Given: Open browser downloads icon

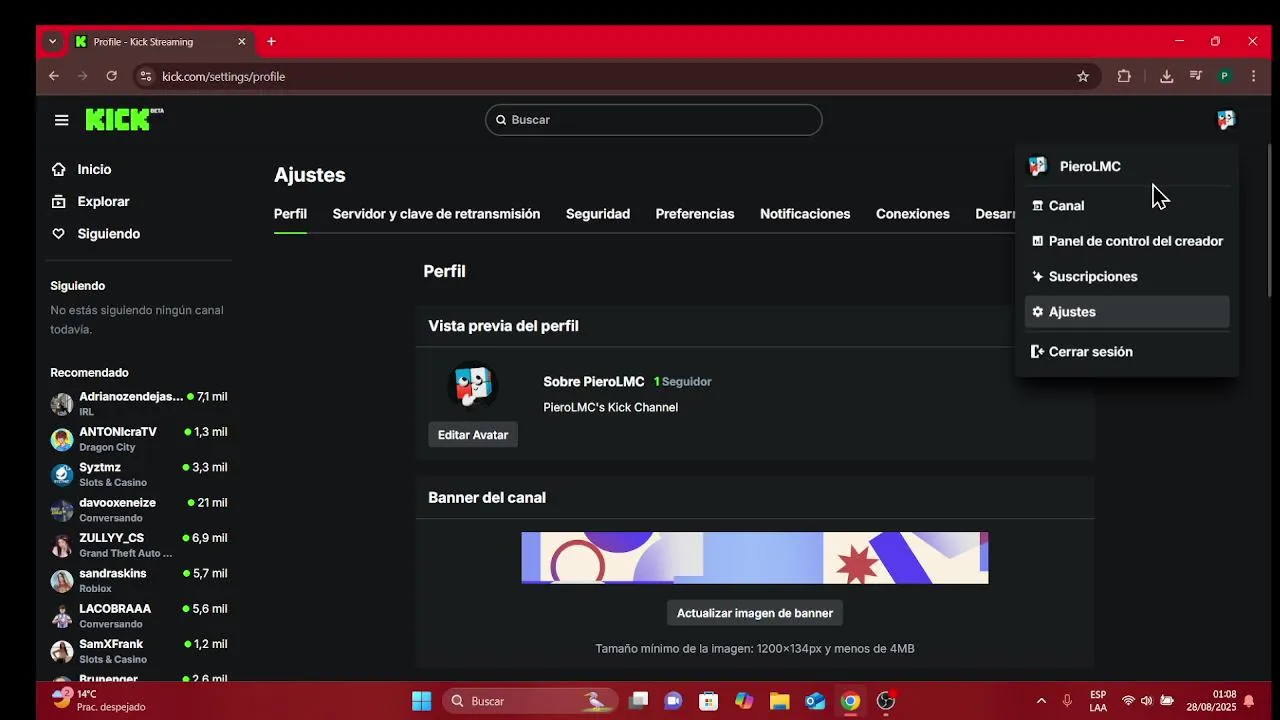Looking at the screenshot, I should pos(1166,76).
